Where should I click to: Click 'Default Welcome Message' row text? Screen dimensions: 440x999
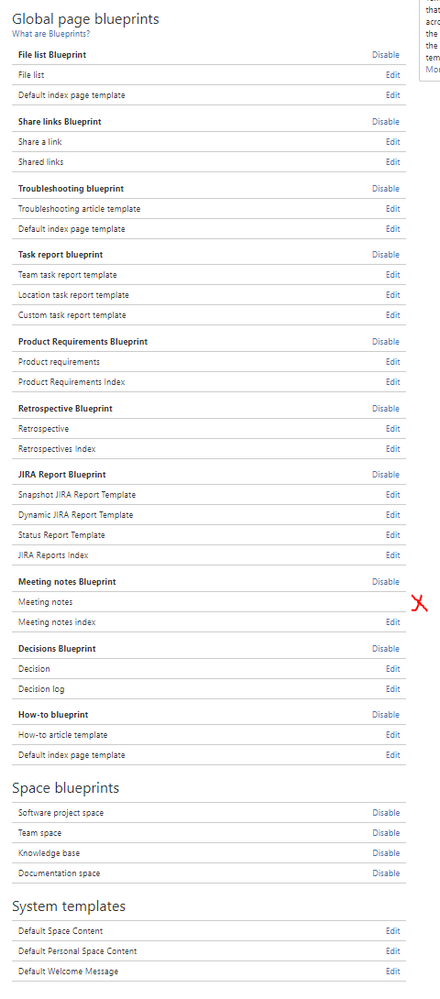click(68, 971)
